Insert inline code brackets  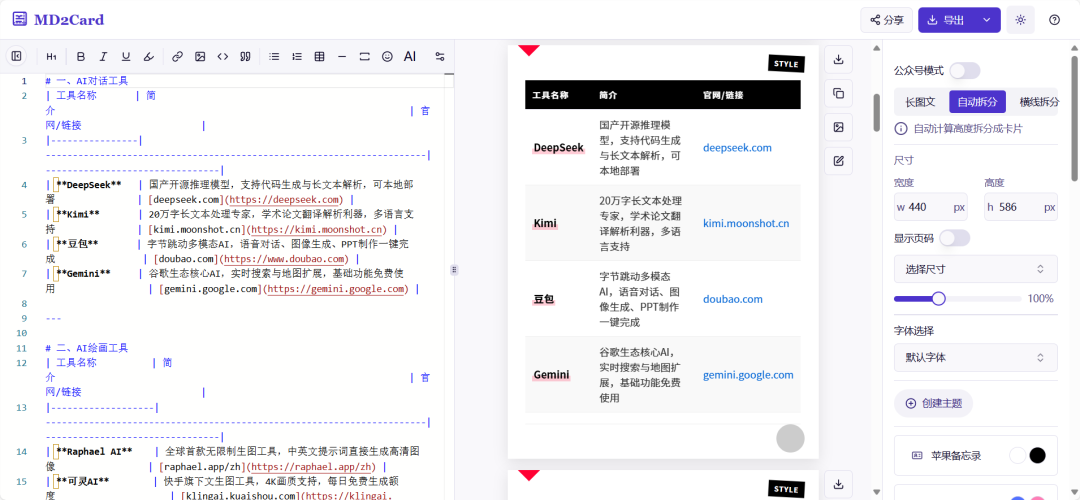tap(222, 56)
